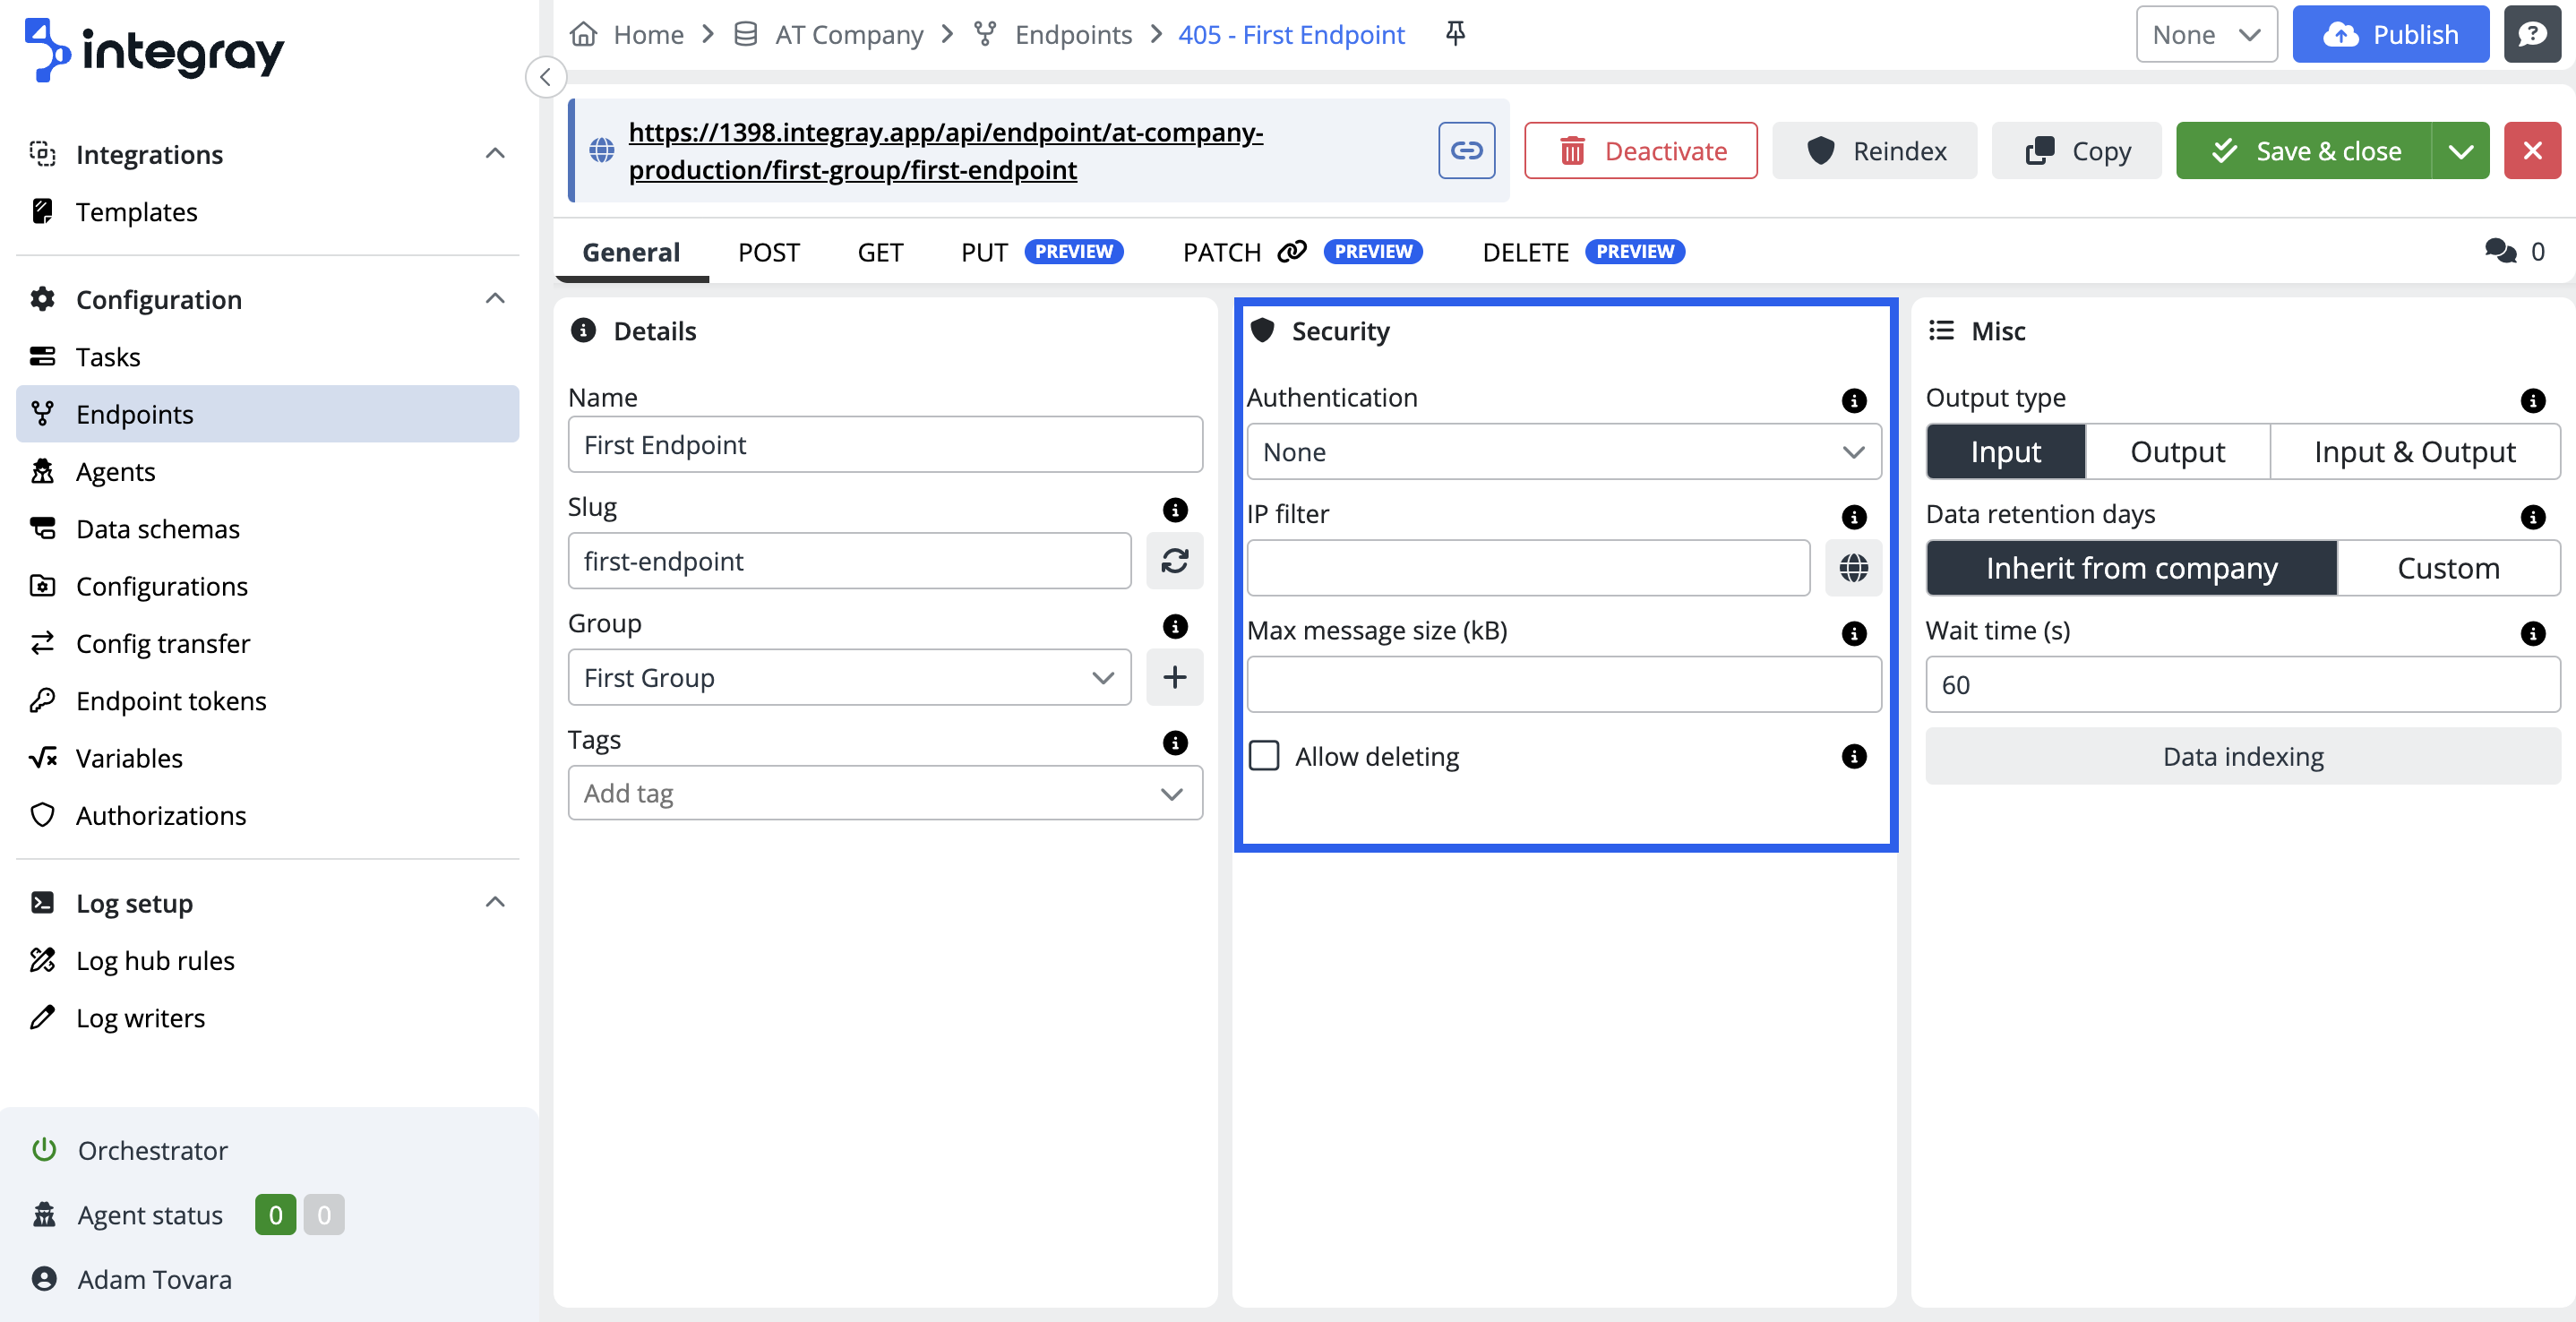Click the plus icon to add group

(1174, 677)
